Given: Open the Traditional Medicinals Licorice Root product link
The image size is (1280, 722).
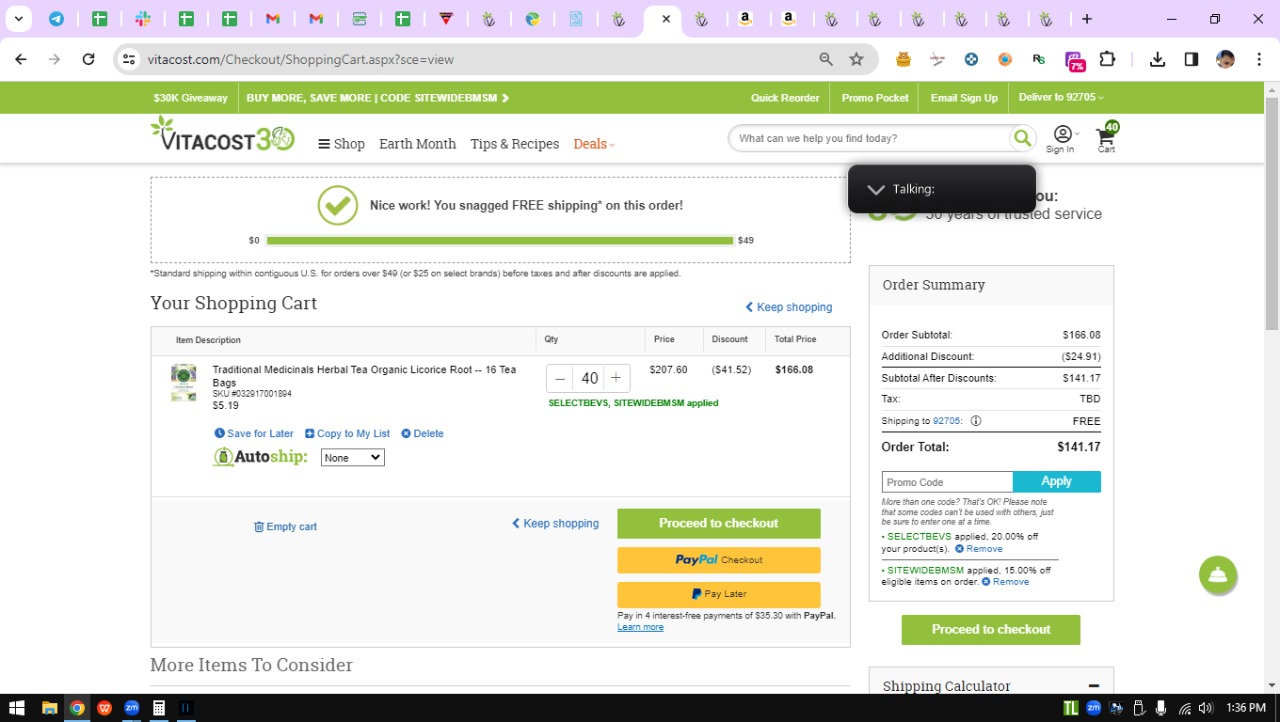Looking at the screenshot, I should point(364,376).
